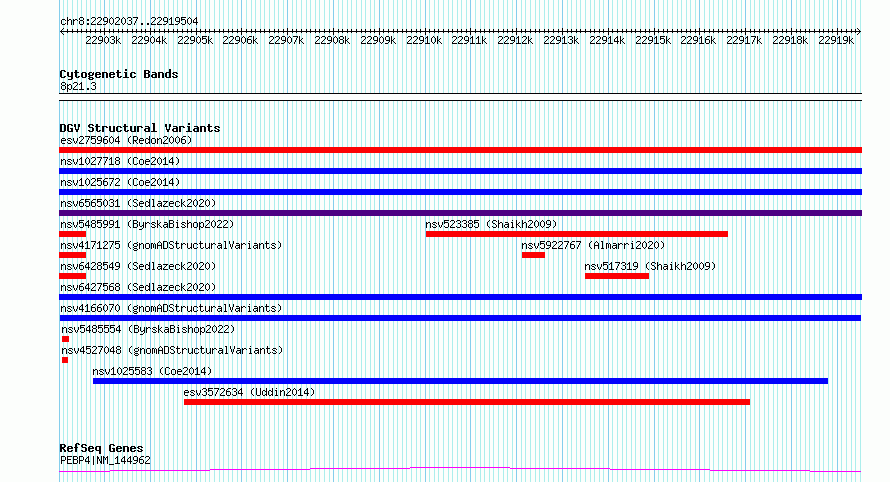The height and width of the screenshot is (482, 890).
Task: Click the Cytogenetic Bands track title
Action: [x=119, y=74]
